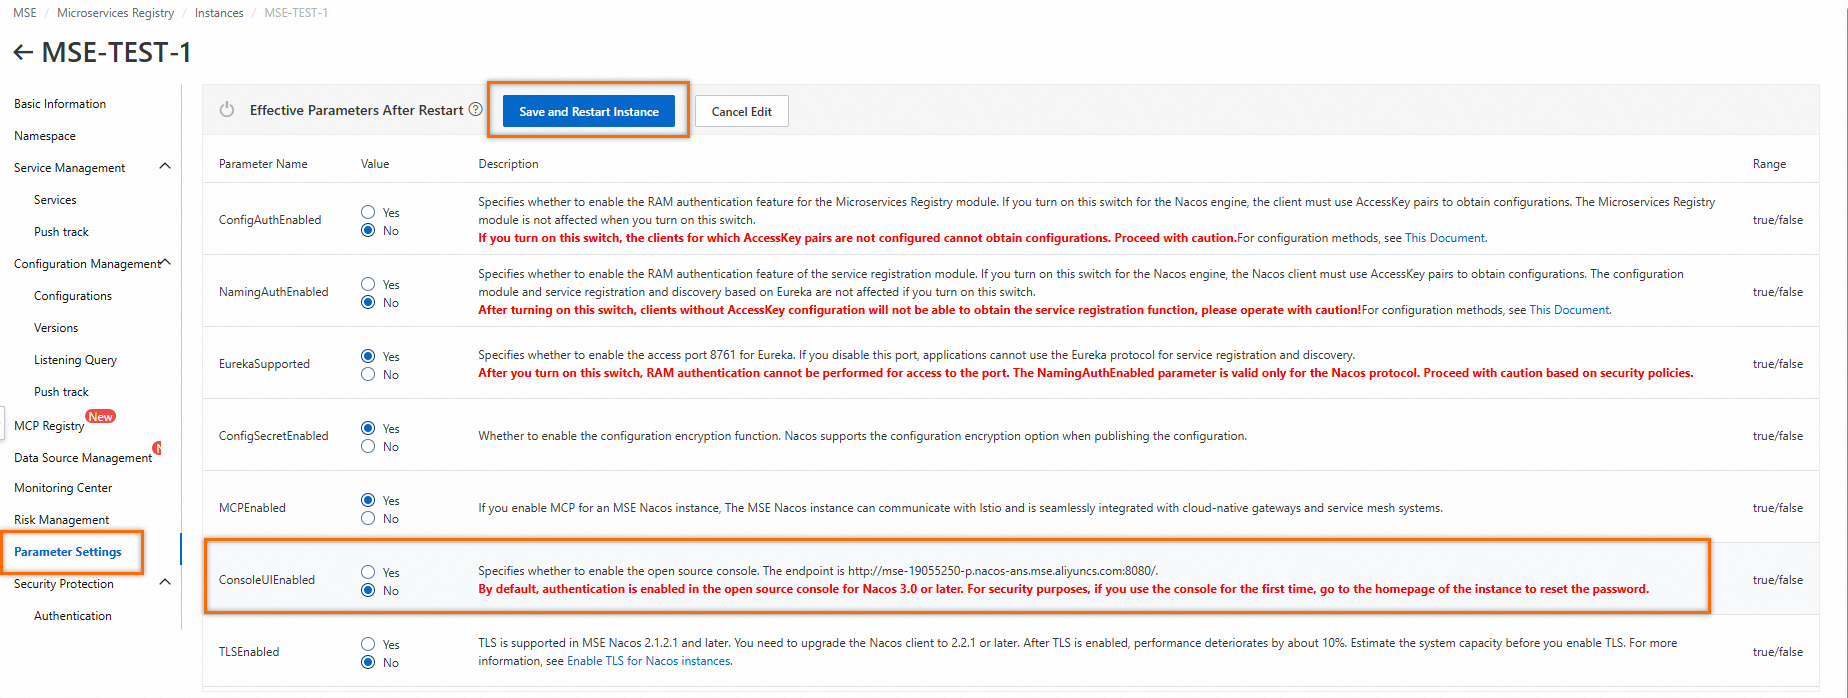Screen dimensions: 1848x698
Task: Select Yes for ConsoleUIEnabled
Action: click(x=368, y=572)
